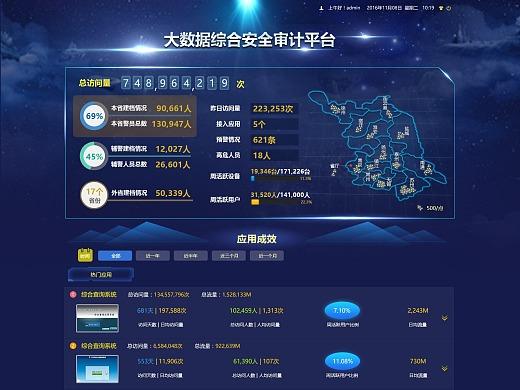Select the 近三个月 time filter
Screen dimensions: 520x390
click(229, 256)
